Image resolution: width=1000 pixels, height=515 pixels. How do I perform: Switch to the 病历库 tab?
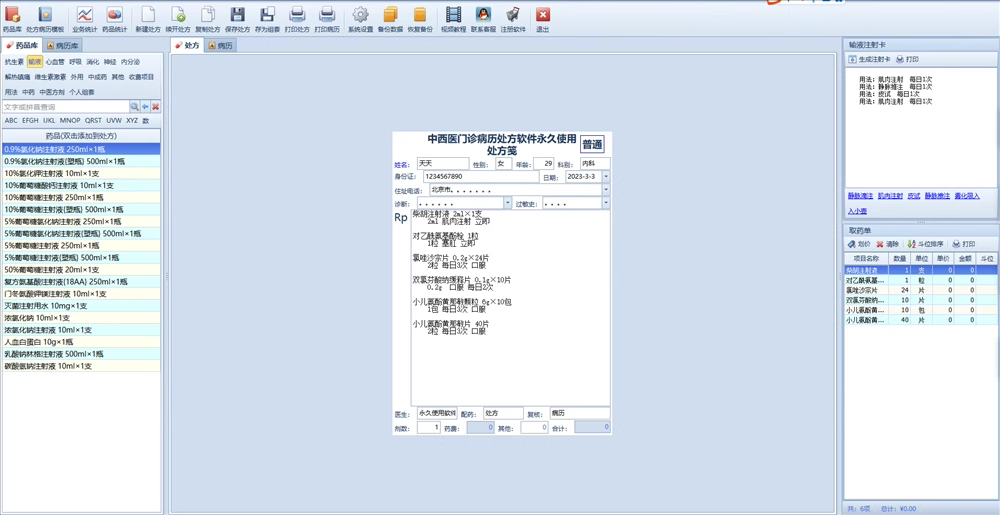(x=62, y=46)
